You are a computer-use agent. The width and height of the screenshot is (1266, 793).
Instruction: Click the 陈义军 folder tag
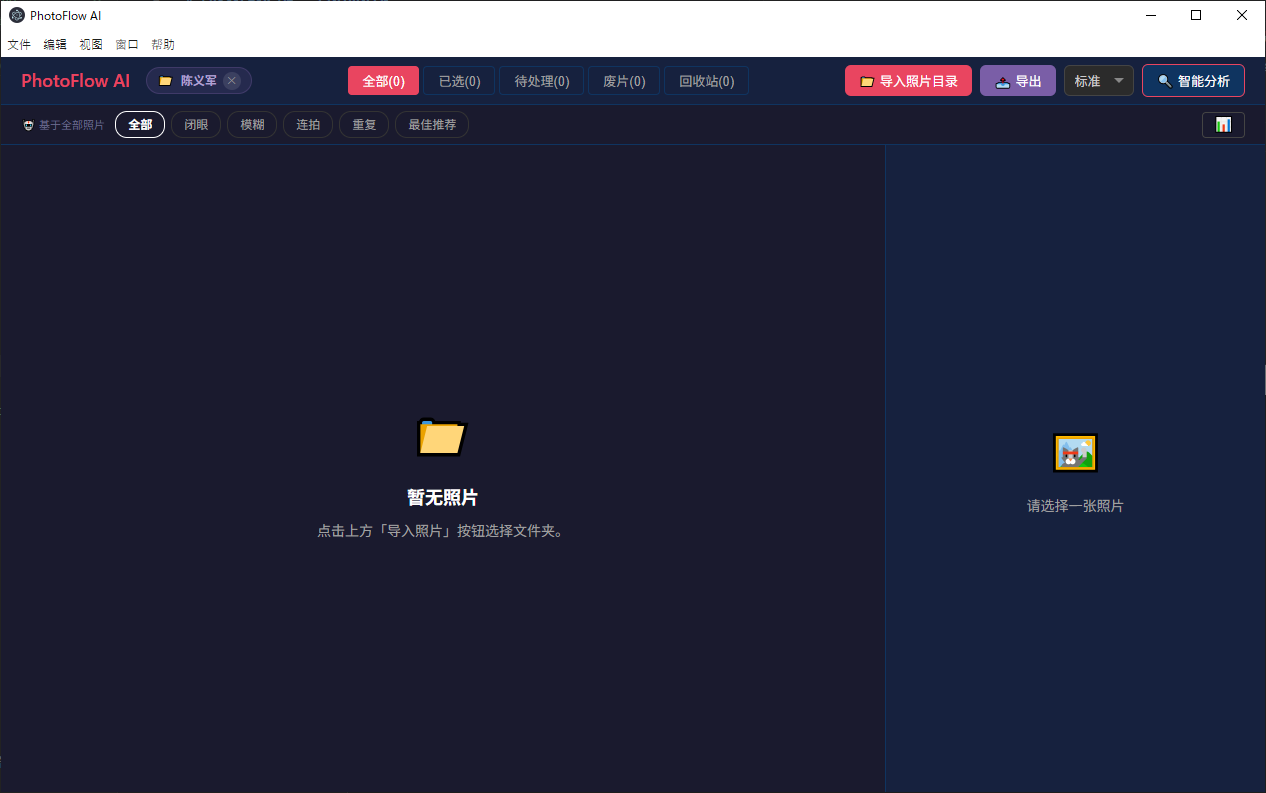point(198,81)
